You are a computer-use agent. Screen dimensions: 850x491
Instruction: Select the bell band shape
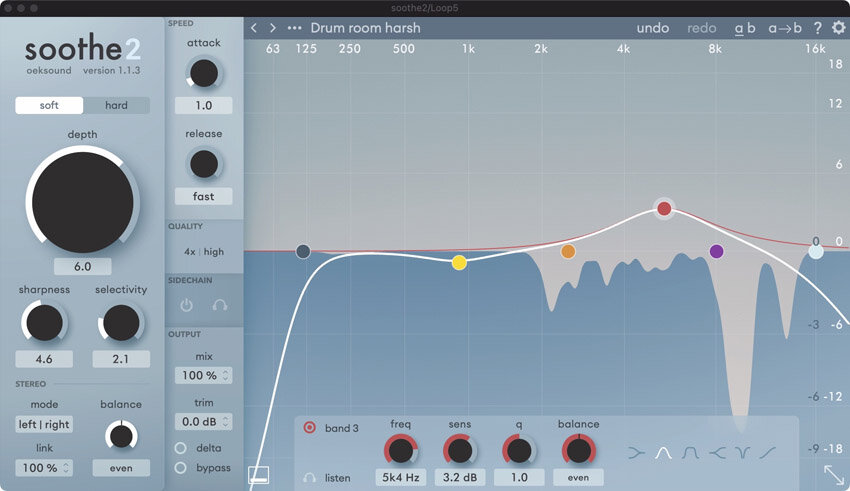(663, 452)
